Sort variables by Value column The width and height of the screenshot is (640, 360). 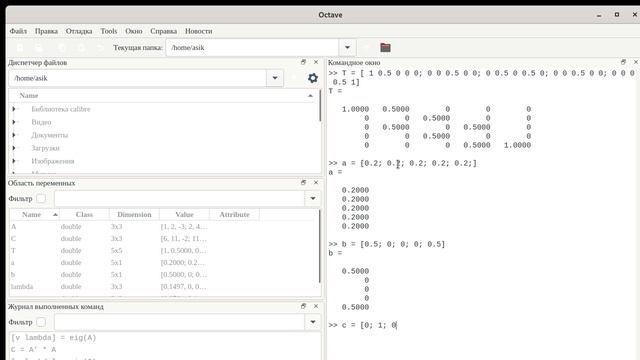[x=184, y=214]
